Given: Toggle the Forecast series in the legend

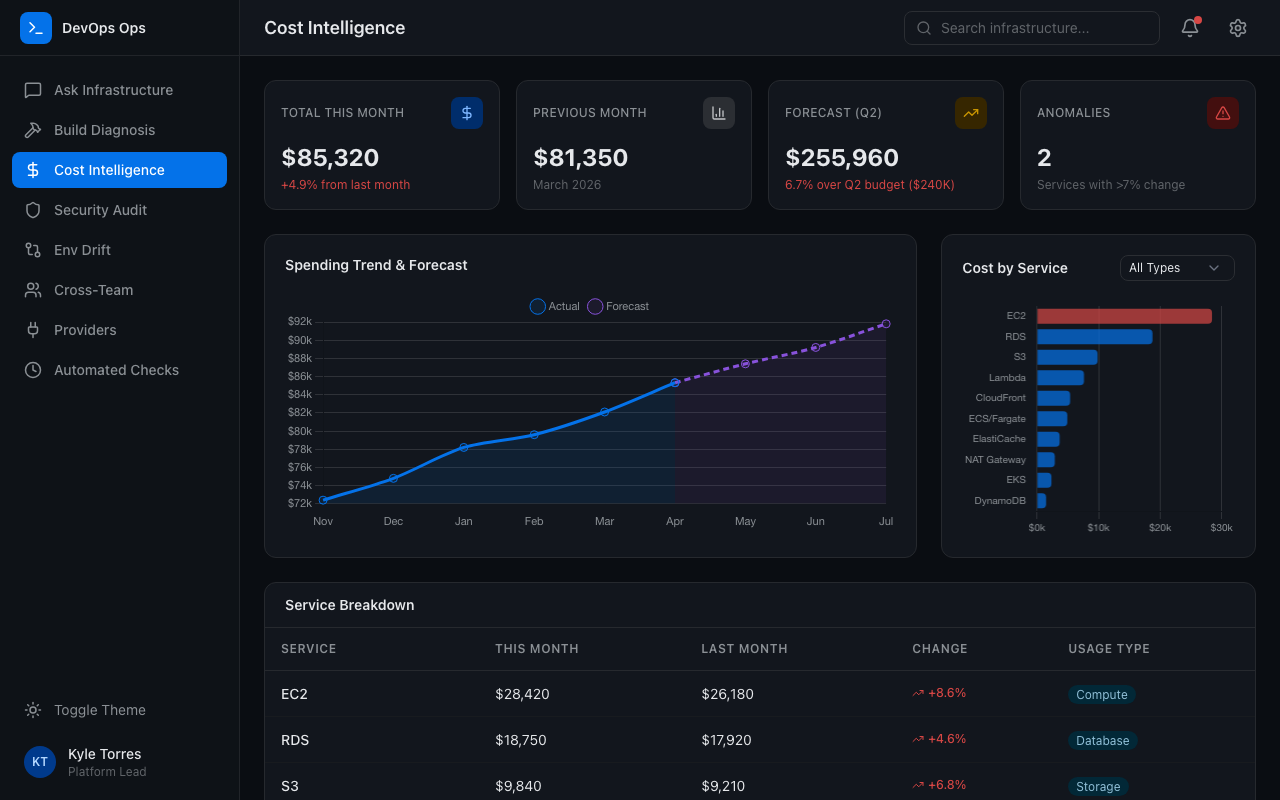Looking at the screenshot, I should click(618, 306).
